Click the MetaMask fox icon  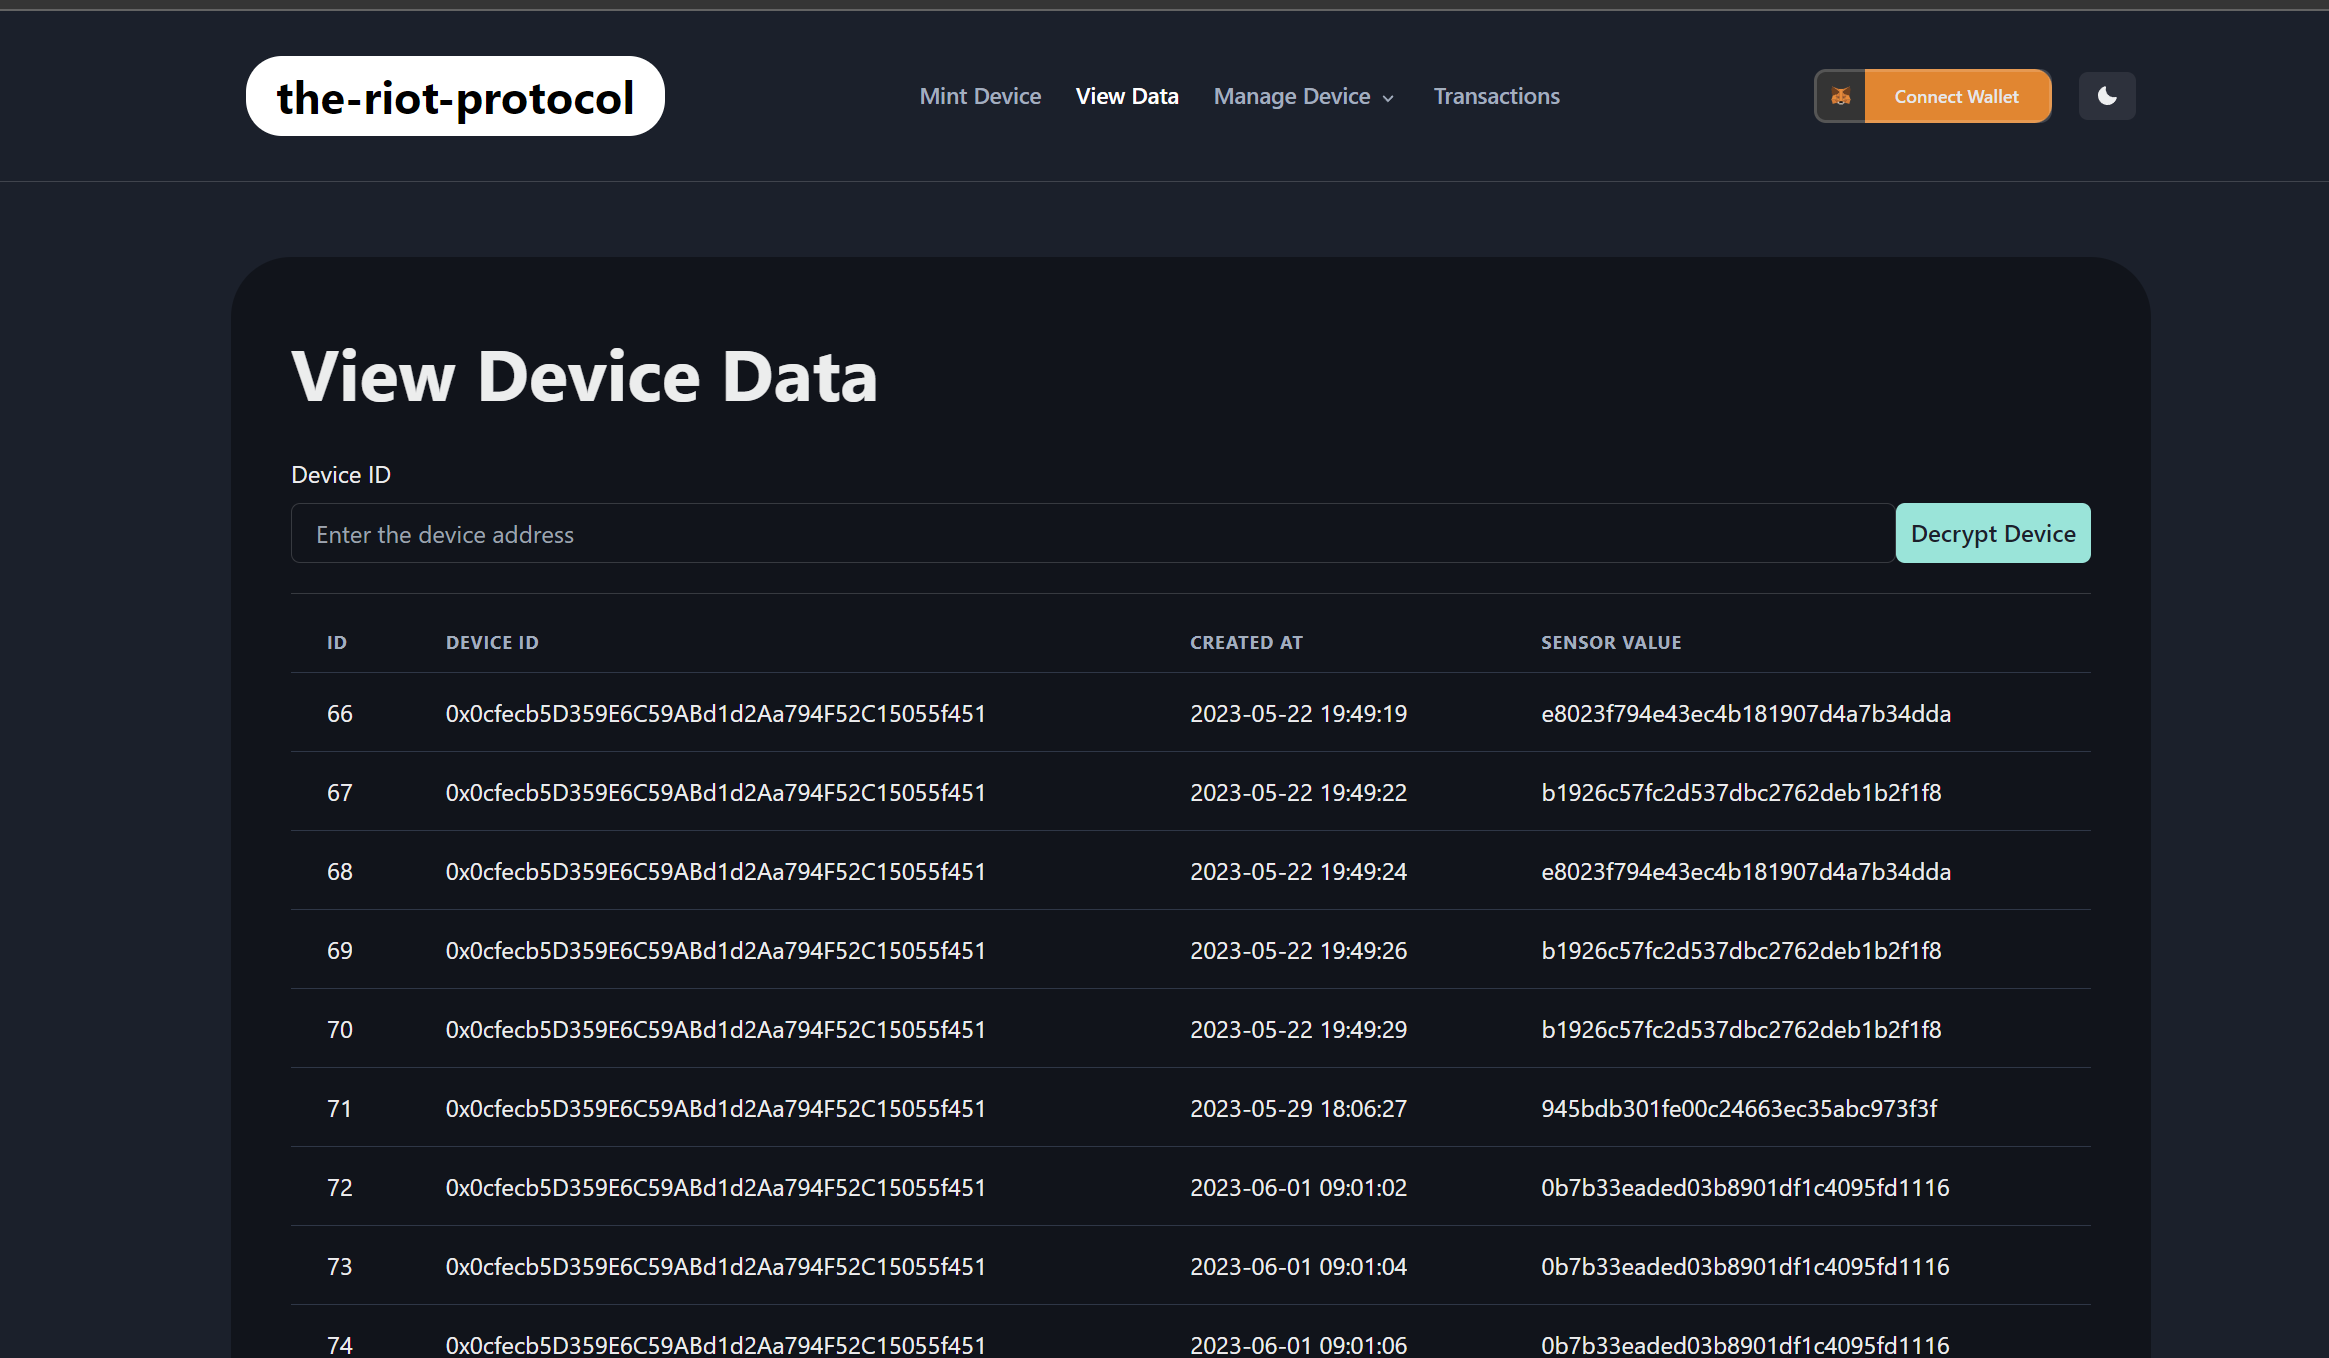[x=1840, y=96]
